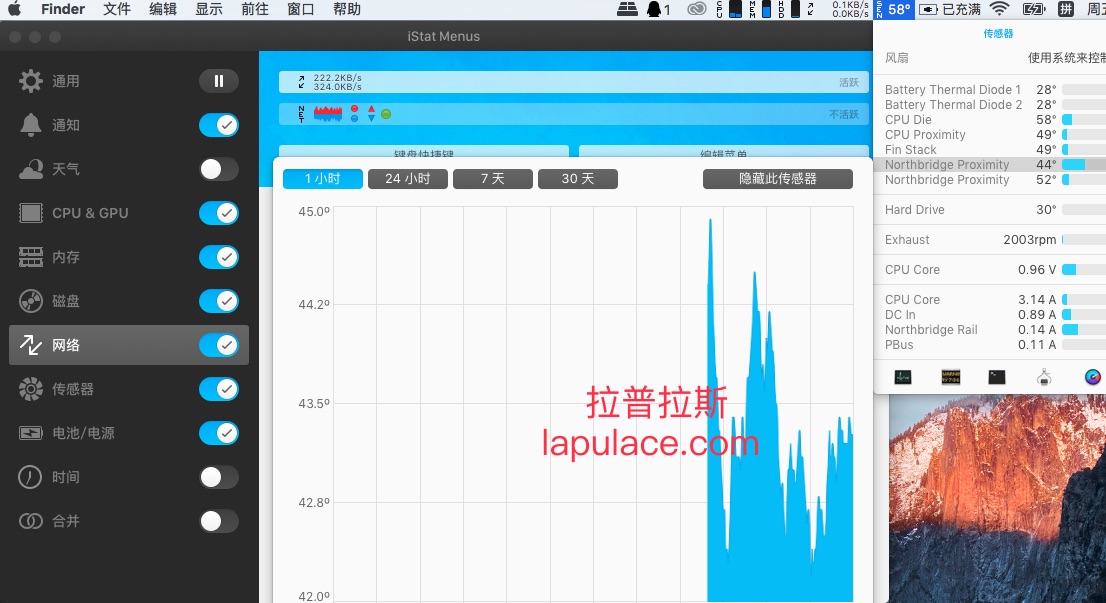
Task: Select the inactive NET graph item
Action: click(x=574, y=114)
